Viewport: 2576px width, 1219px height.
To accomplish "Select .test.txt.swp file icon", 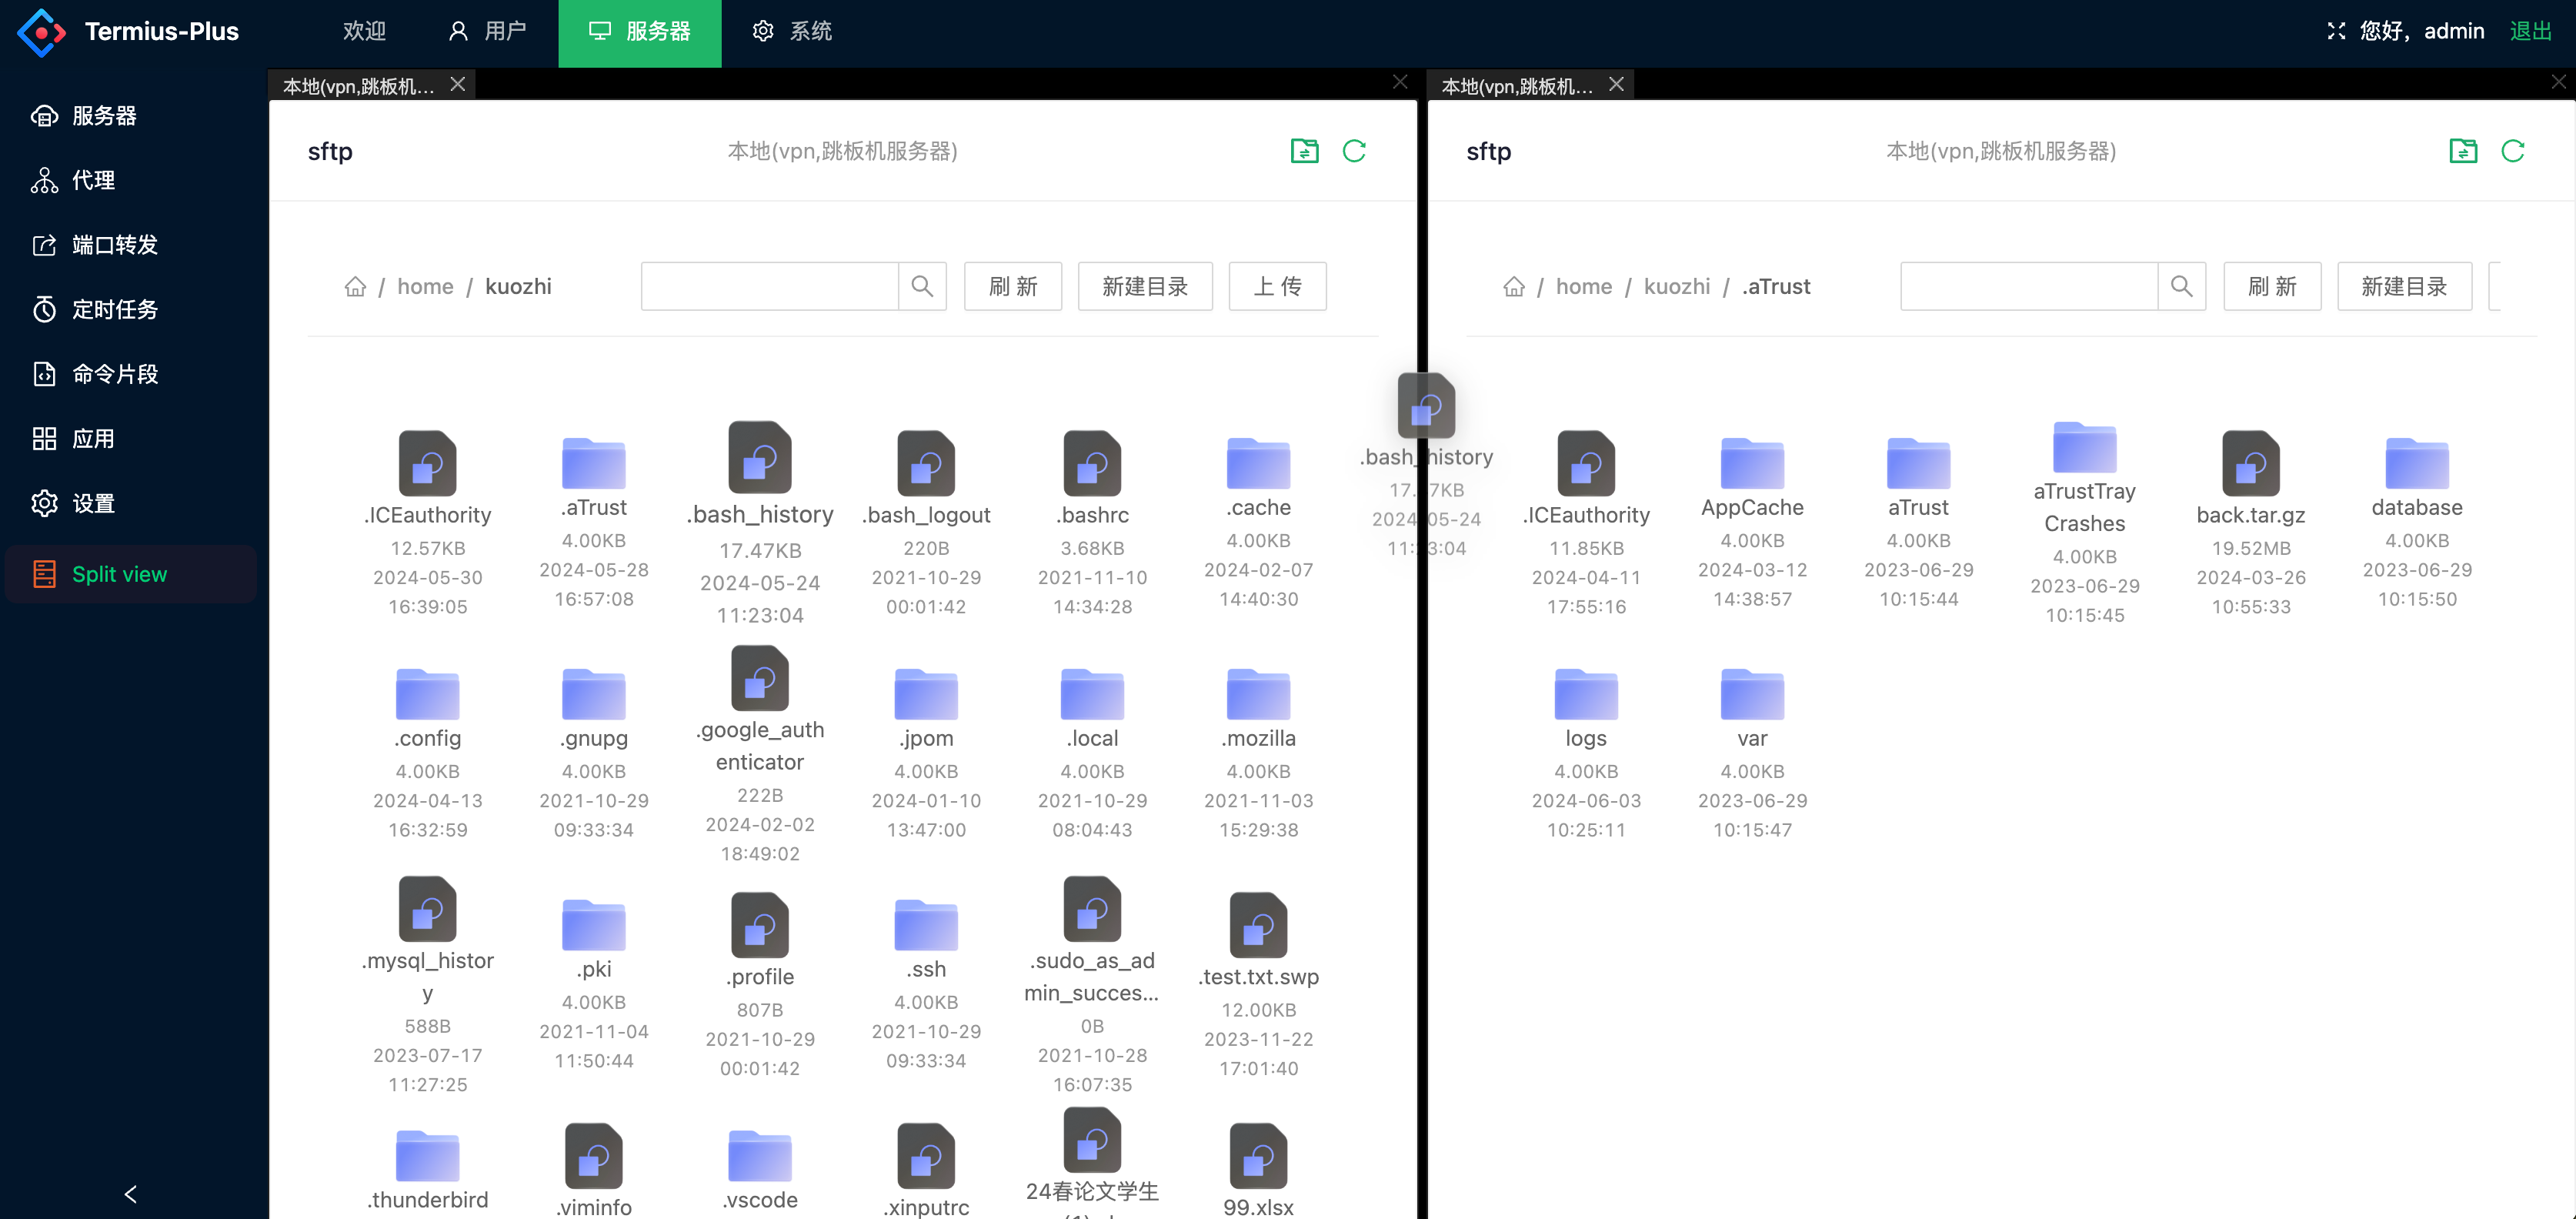I will point(1258,925).
